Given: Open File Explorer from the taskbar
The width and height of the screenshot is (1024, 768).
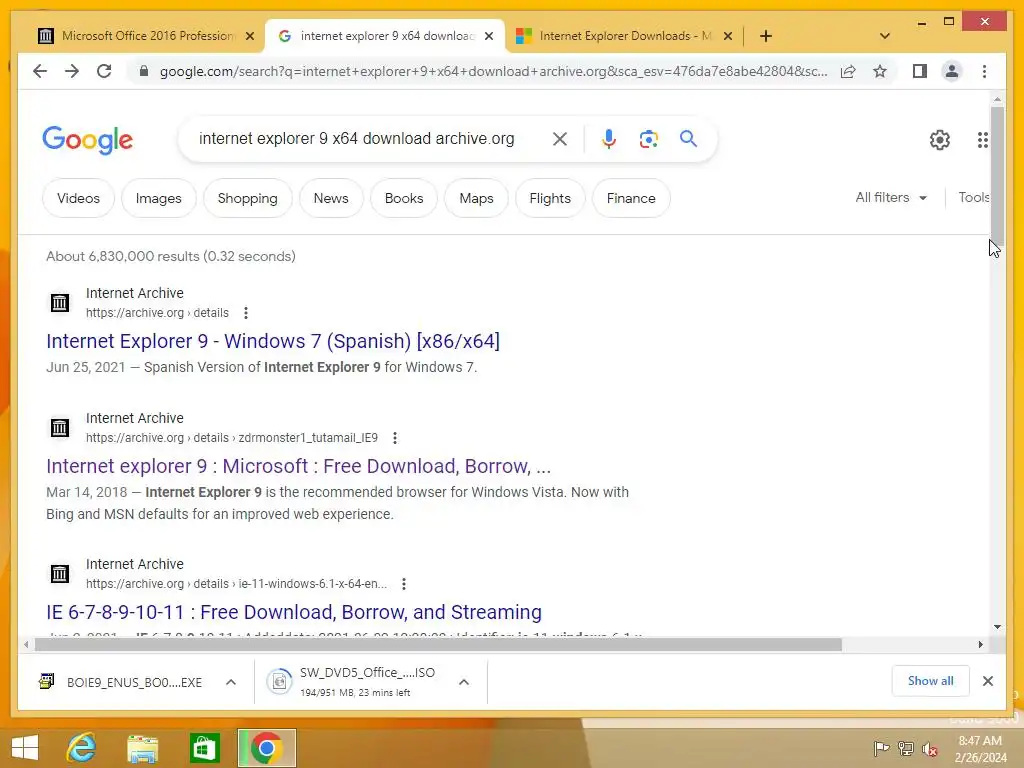Looking at the screenshot, I should pos(142,748).
